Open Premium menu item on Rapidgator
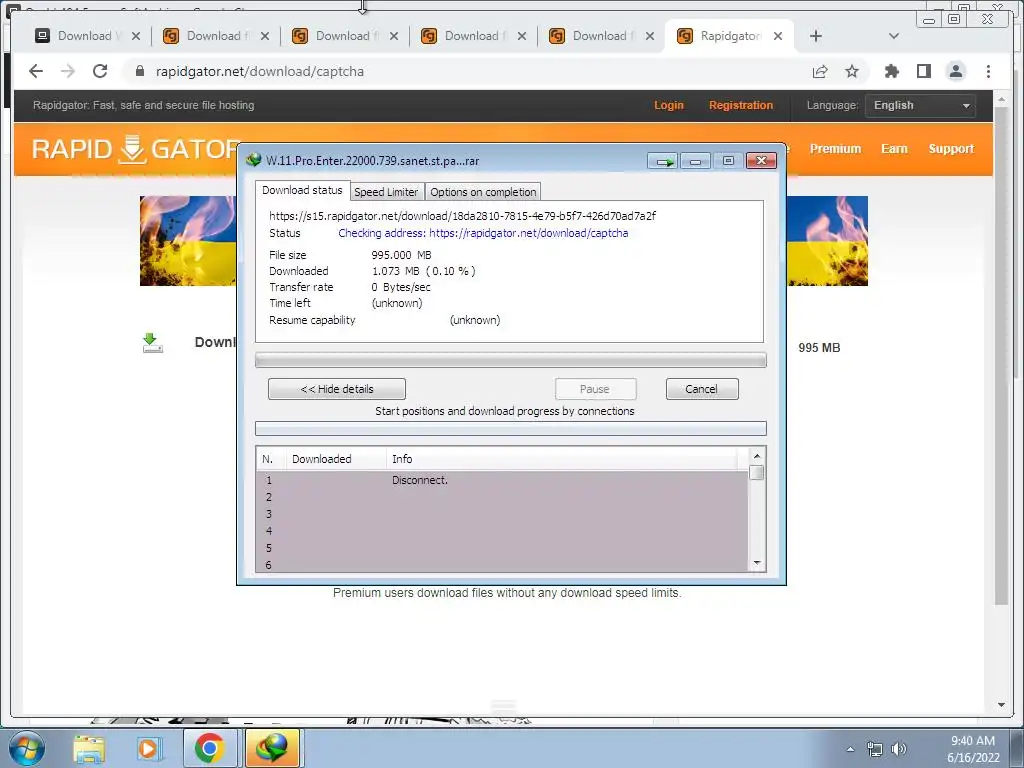This screenshot has height=768, width=1024. coord(835,149)
